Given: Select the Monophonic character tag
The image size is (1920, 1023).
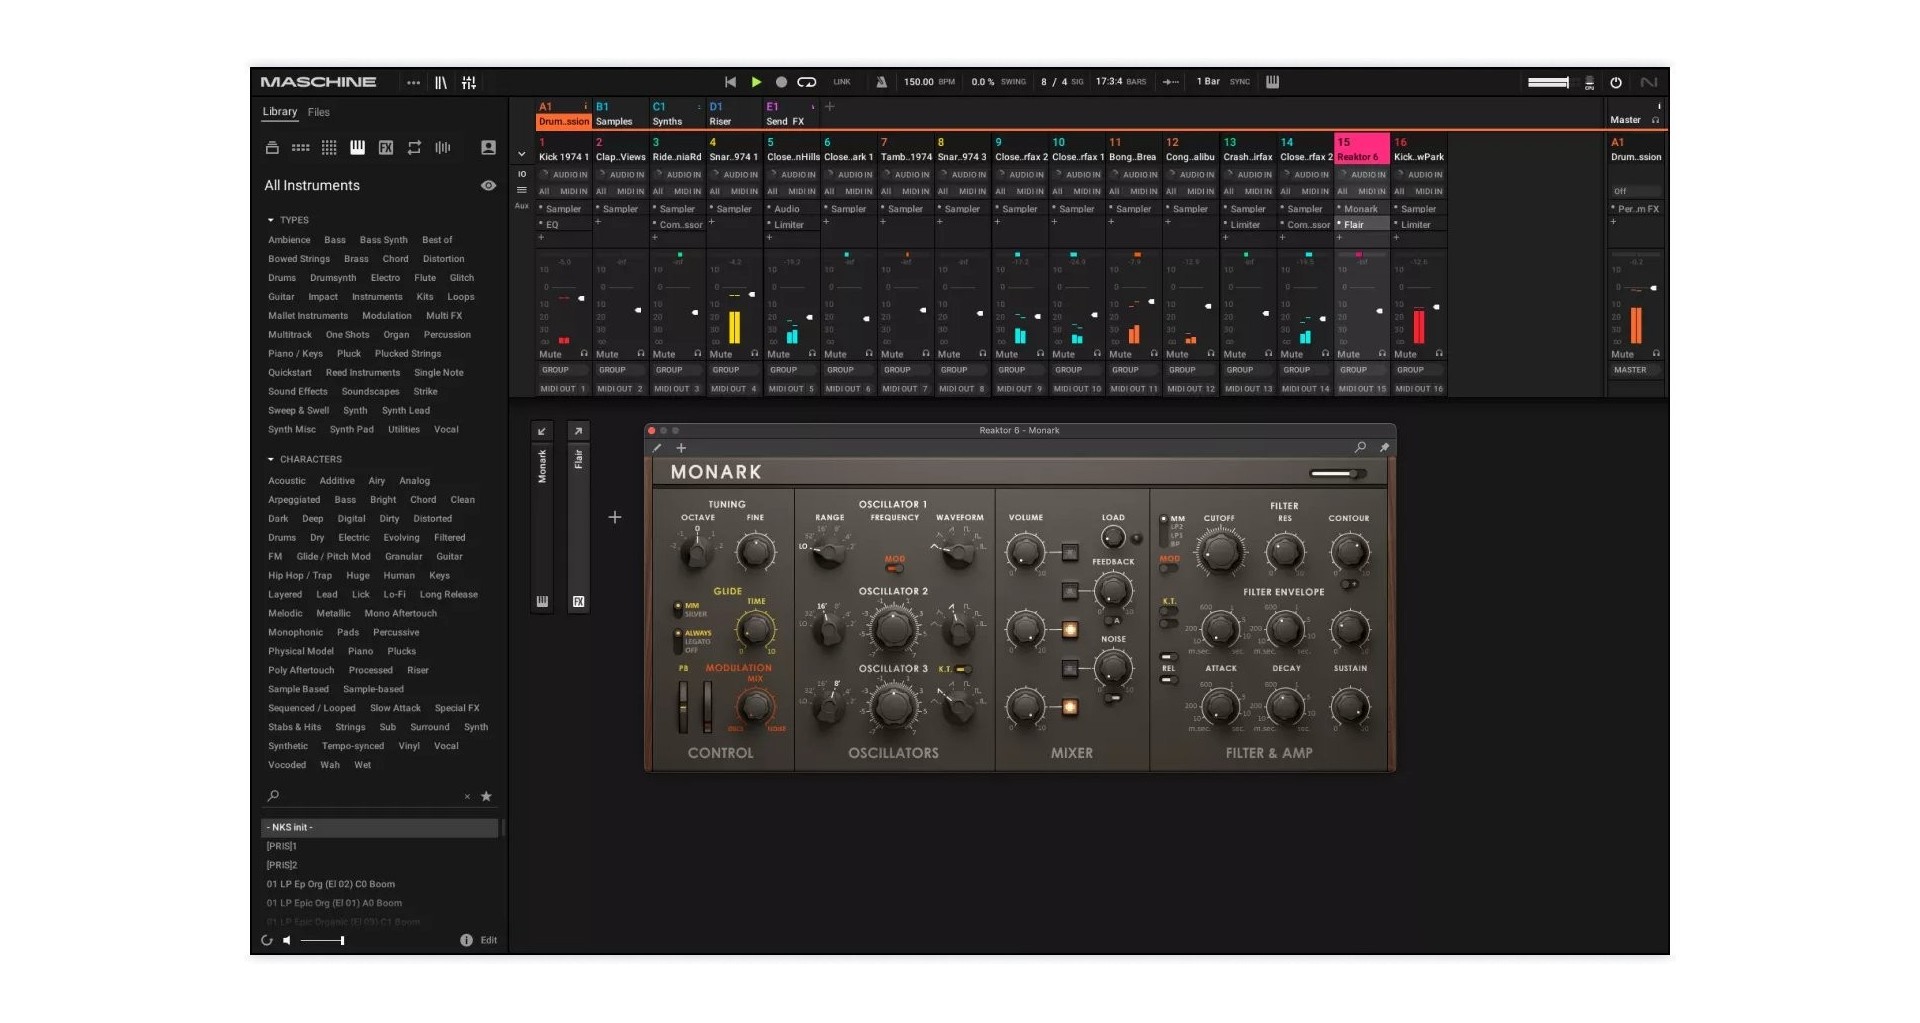Looking at the screenshot, I should tap(295, 632).
